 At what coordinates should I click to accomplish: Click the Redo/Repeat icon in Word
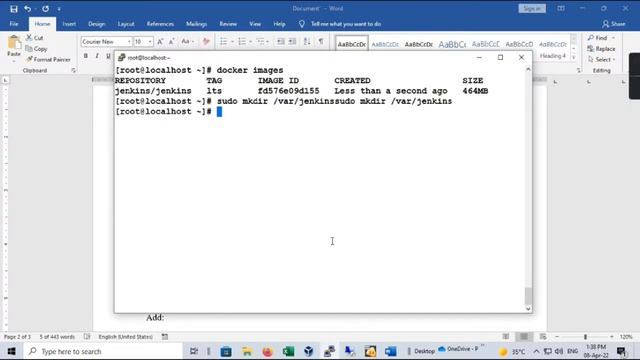point(45,9)
